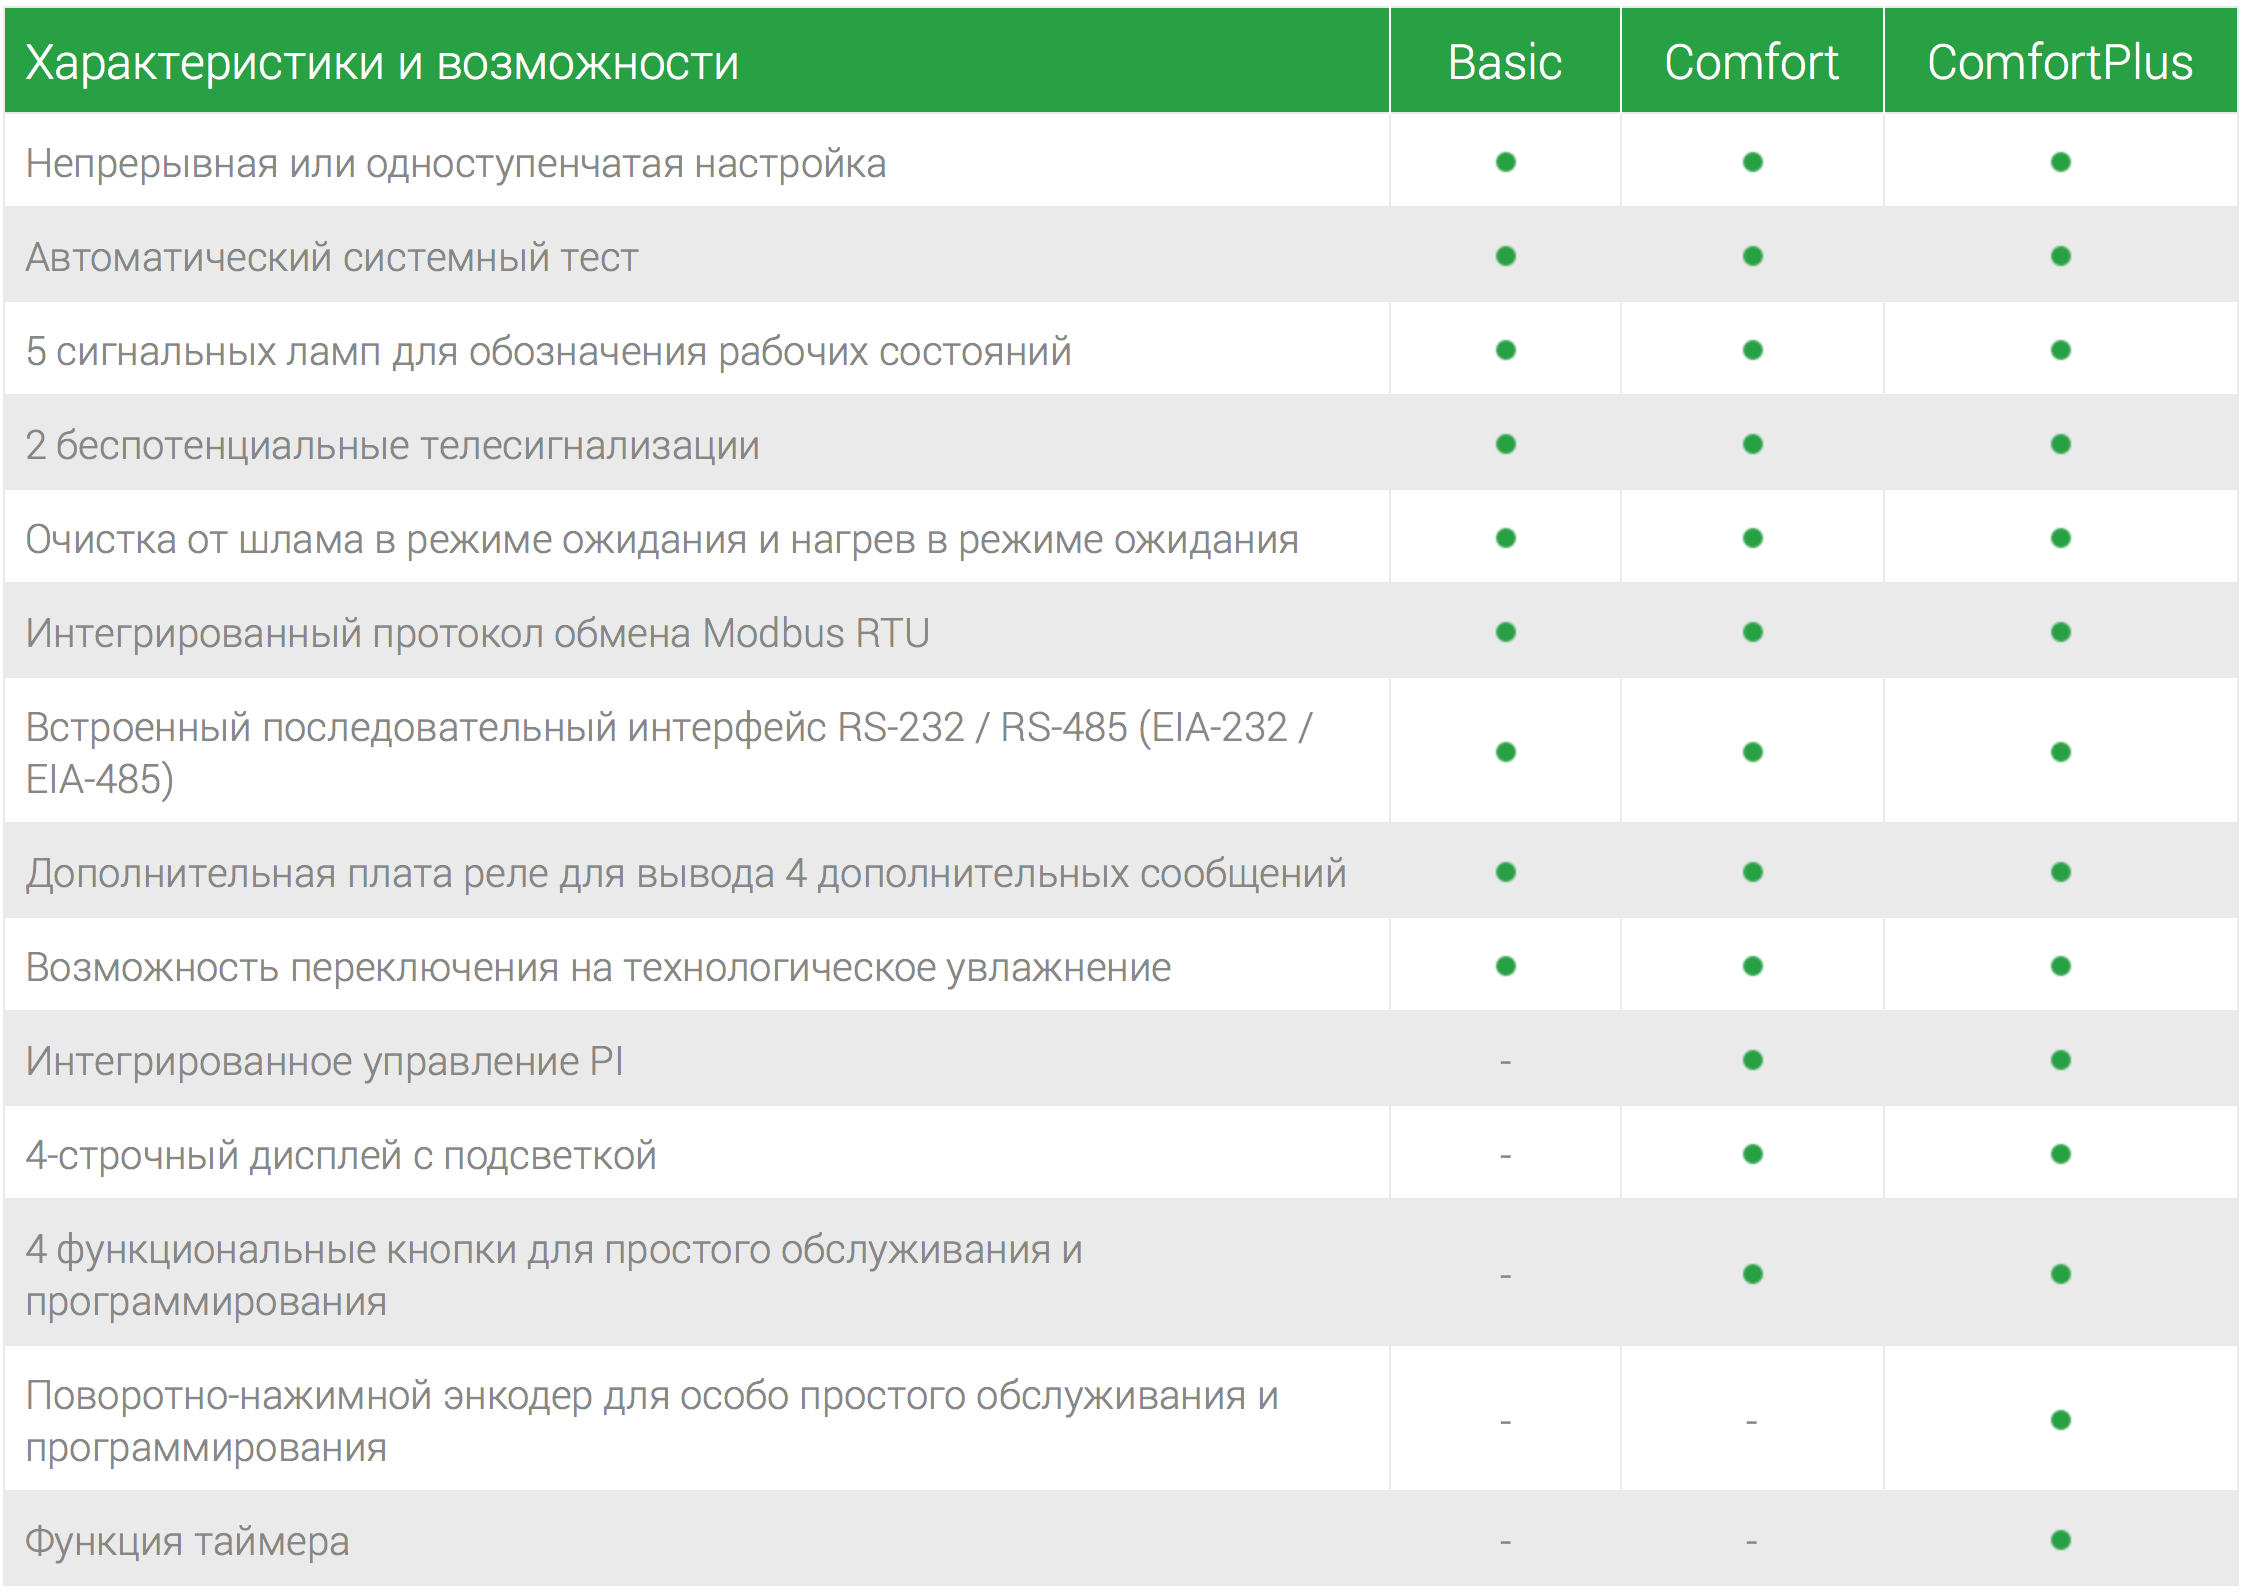This screenshot has height=1596, width=2248.
Task: Click ComfortPlus dot for Modbus RTU row
Action: (x=2061, y=632)
